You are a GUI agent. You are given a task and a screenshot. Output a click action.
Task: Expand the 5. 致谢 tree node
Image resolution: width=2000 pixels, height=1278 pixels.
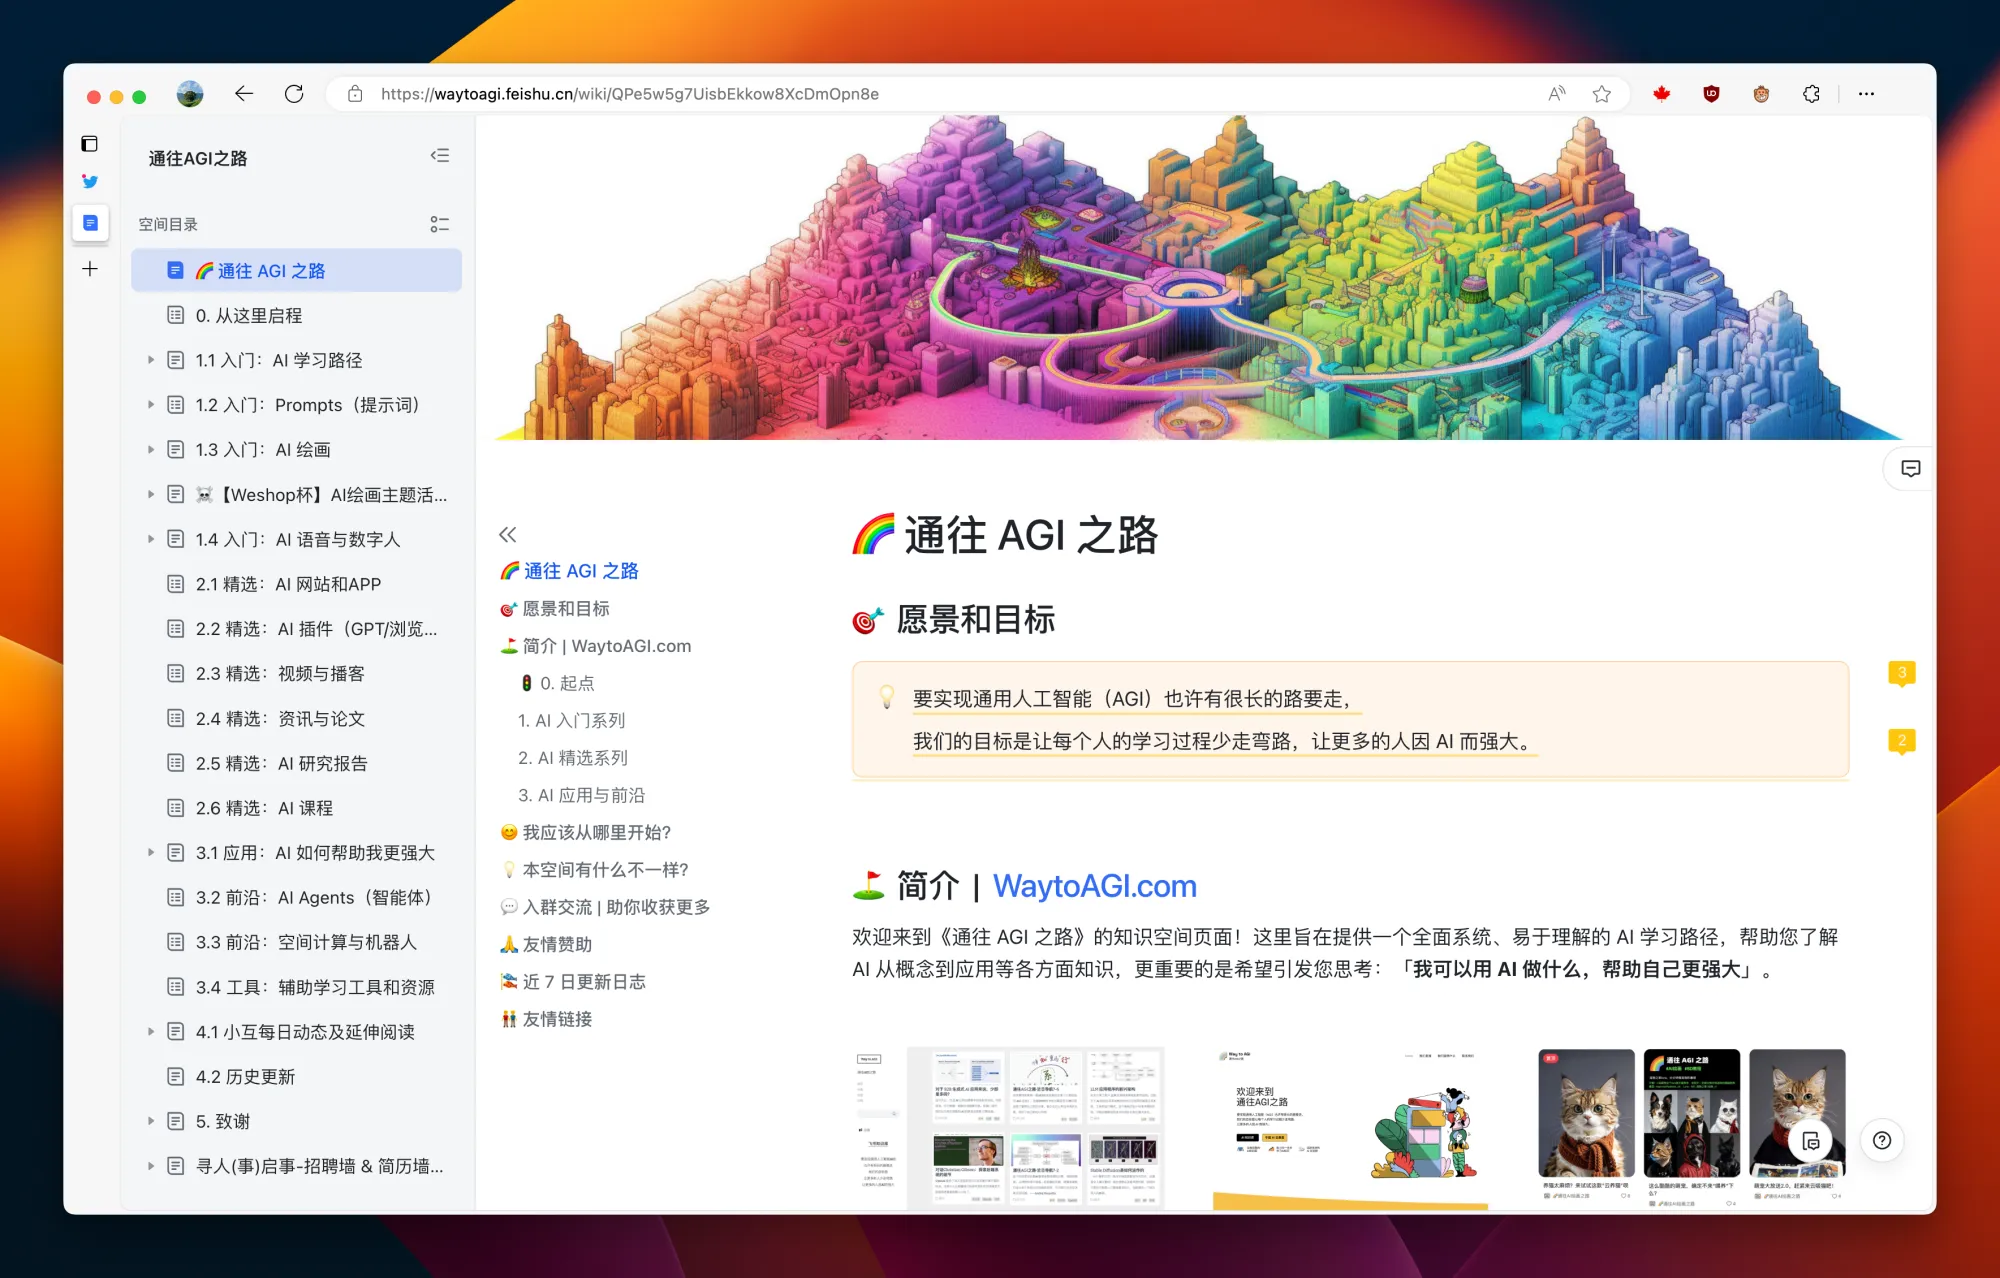pos(151,1121)
